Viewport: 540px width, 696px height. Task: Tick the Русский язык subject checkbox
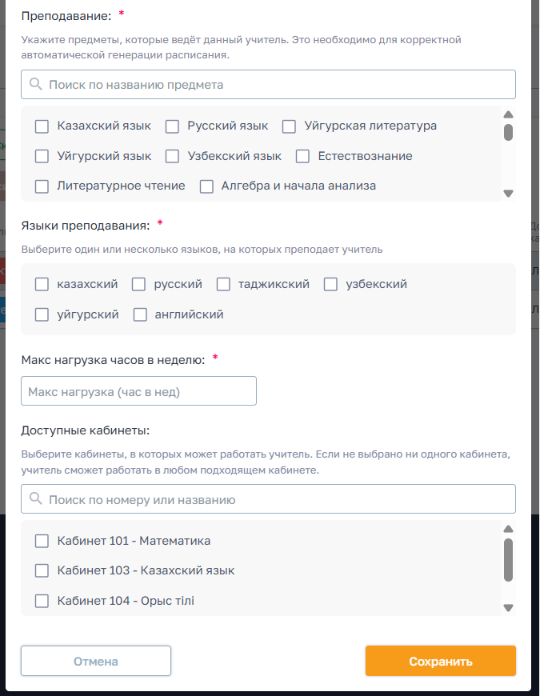coord(172,127)
